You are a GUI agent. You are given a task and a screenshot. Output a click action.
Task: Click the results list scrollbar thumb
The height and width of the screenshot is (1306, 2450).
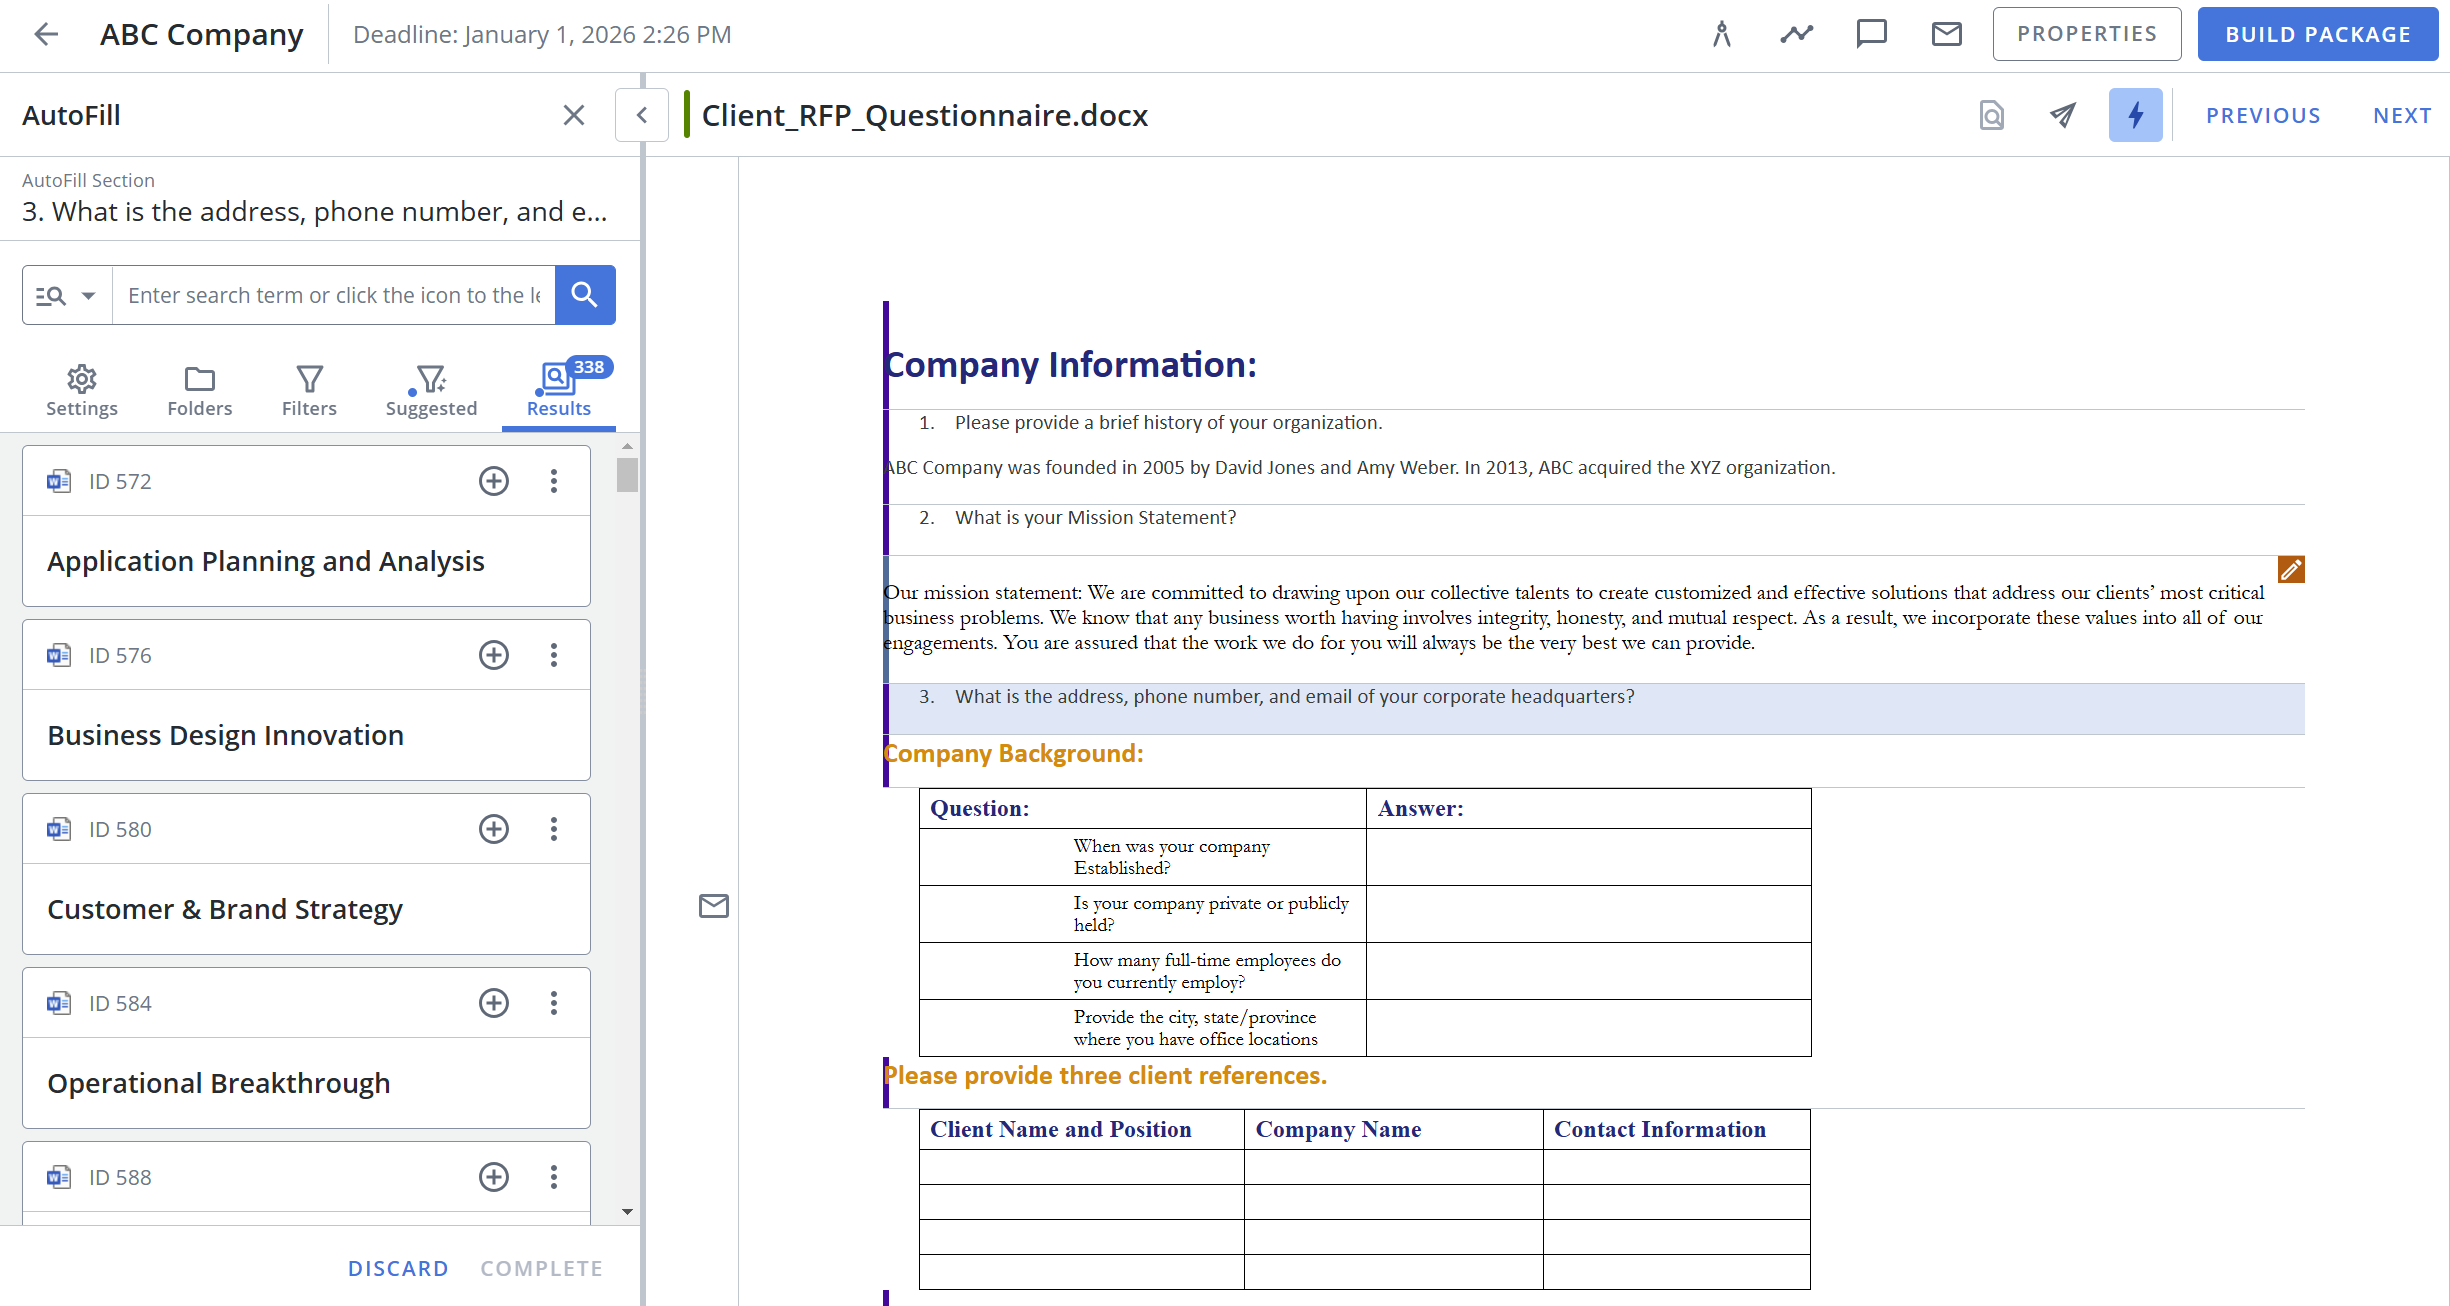pyautogui.click(x=627, y=474)
